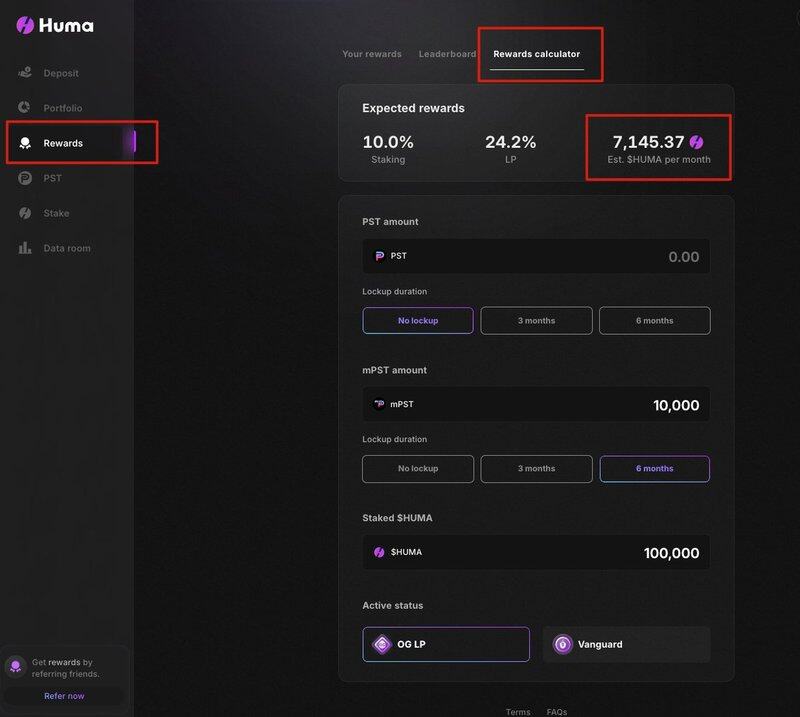Screen dimensions: 800x717
Task: Open Data room bar-chart icon
Action: tap(25, 248)
